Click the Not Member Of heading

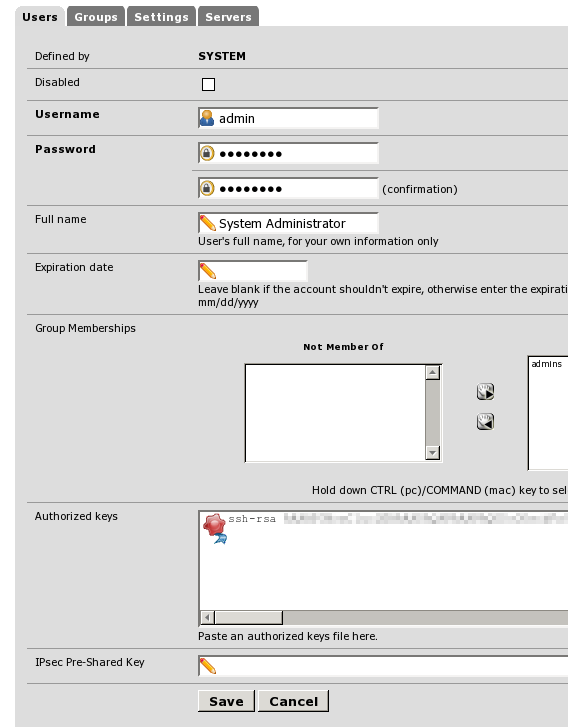[344, 347]
